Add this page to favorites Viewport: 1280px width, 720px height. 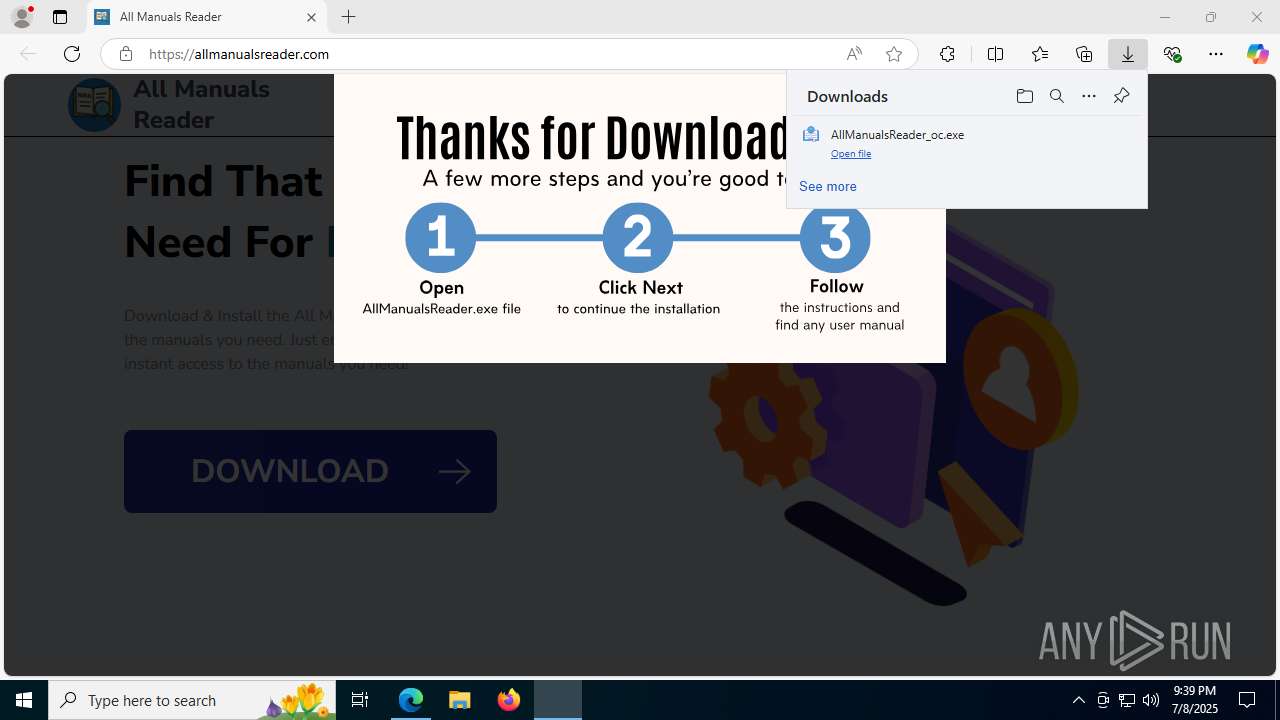894,54
